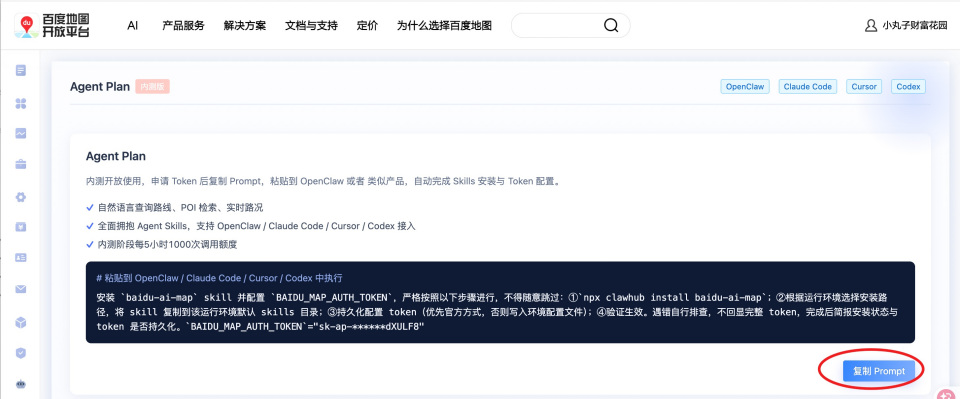Screen dimensions: 960x399
Task: Click the Cursor tag
Action: (864, 87)
